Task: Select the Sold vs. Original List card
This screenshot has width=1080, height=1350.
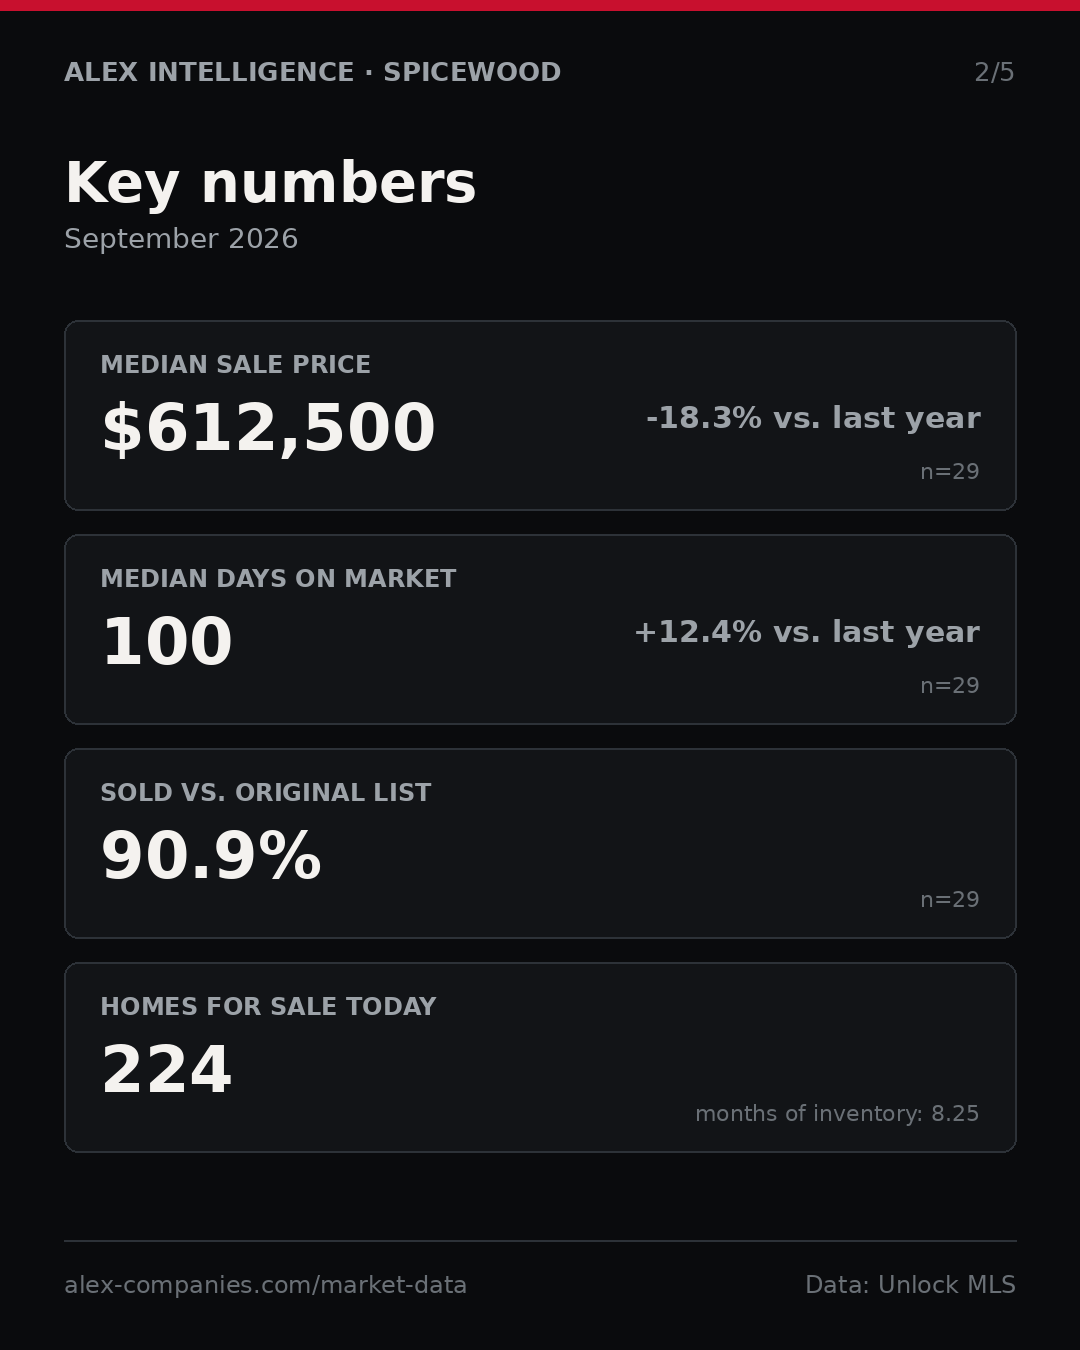Action: (x=540, y=843)
